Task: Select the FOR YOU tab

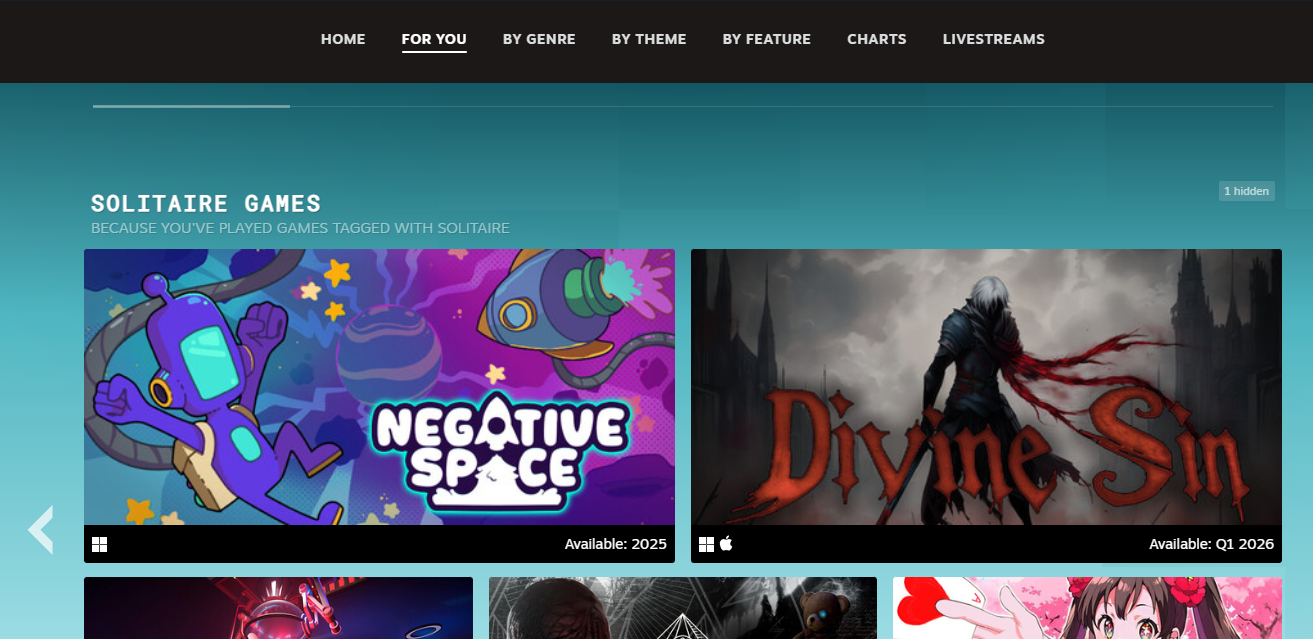Action: pyautogui.click(x=434, y=39)
